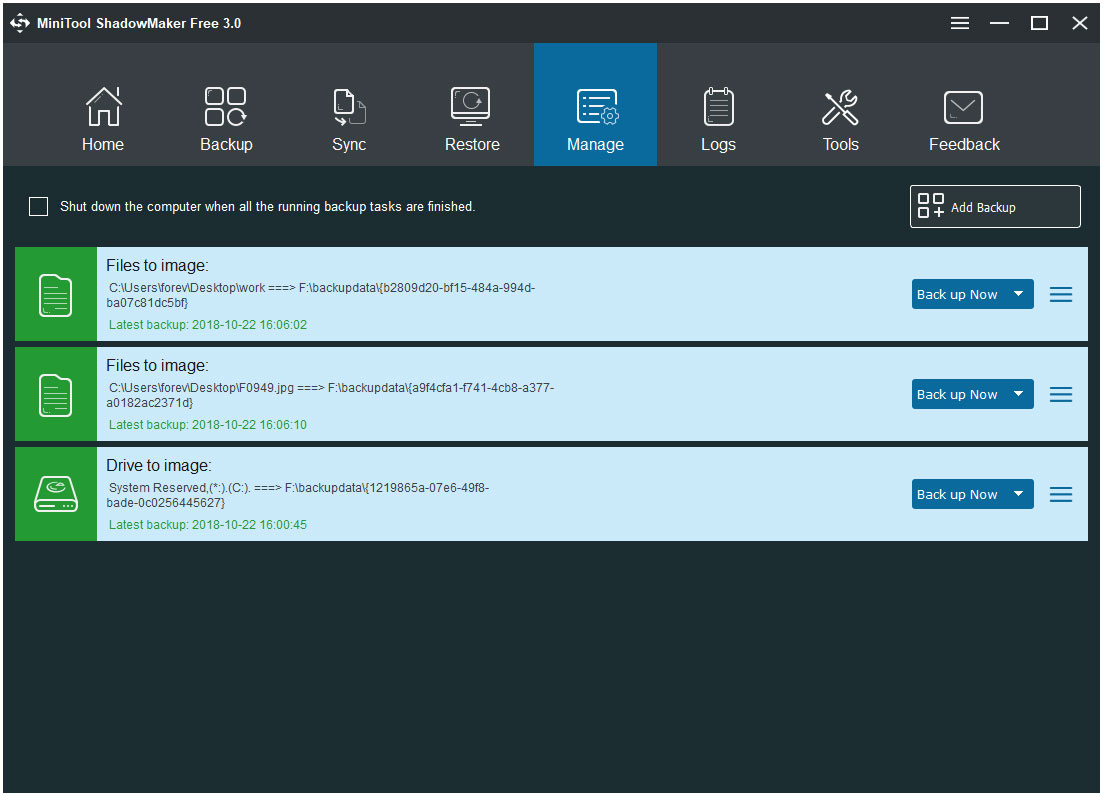Enable shut down when backups finish
1103x796 pixels.
tap(39, 206)
